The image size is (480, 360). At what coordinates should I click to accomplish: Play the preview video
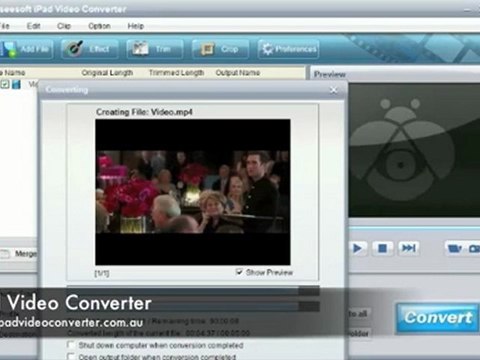pos(357,248)
